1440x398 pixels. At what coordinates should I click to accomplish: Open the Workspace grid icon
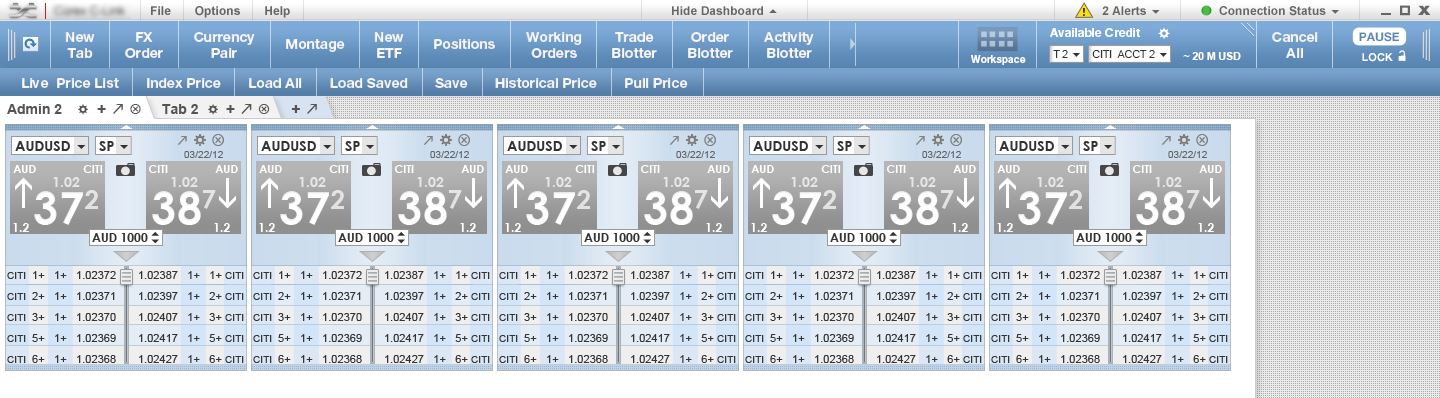[x=997, y=40]
